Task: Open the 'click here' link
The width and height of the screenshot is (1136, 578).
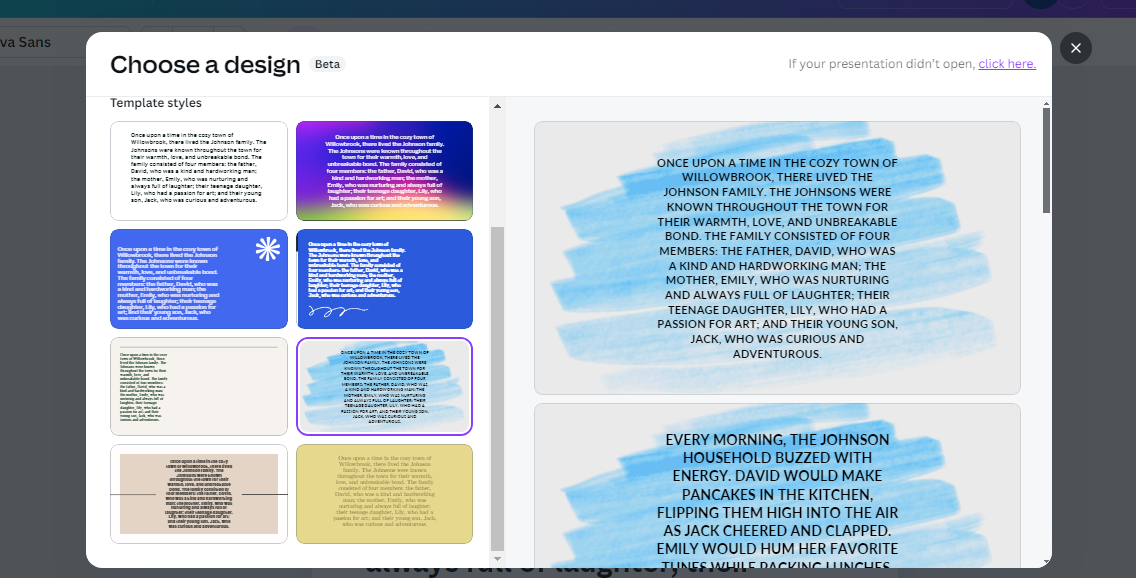Action: click(x=1006, y=64)
